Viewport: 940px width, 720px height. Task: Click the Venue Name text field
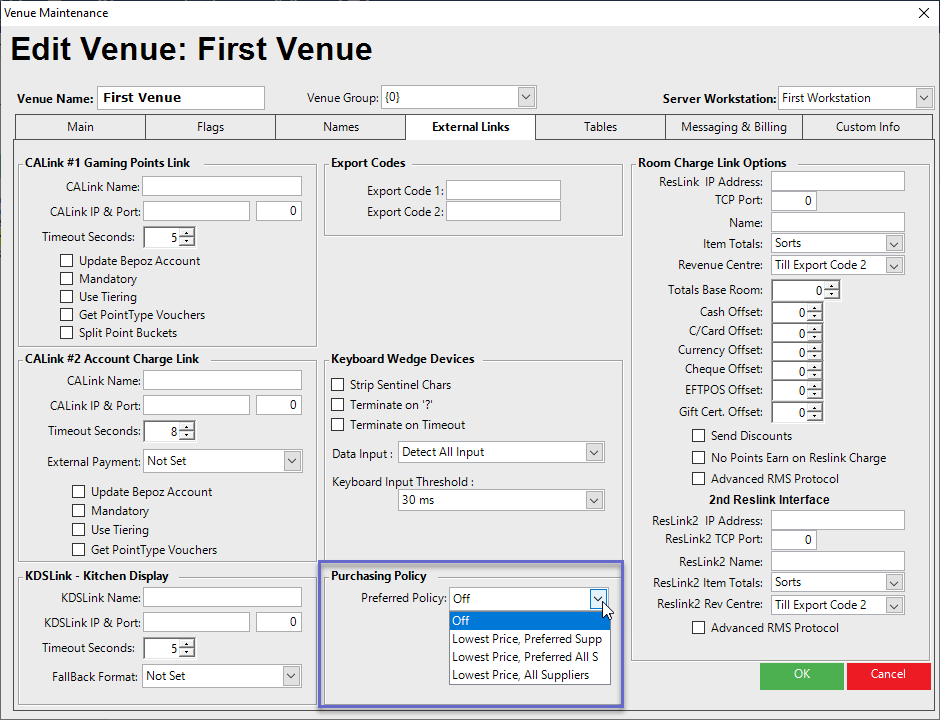pos(181,98)
